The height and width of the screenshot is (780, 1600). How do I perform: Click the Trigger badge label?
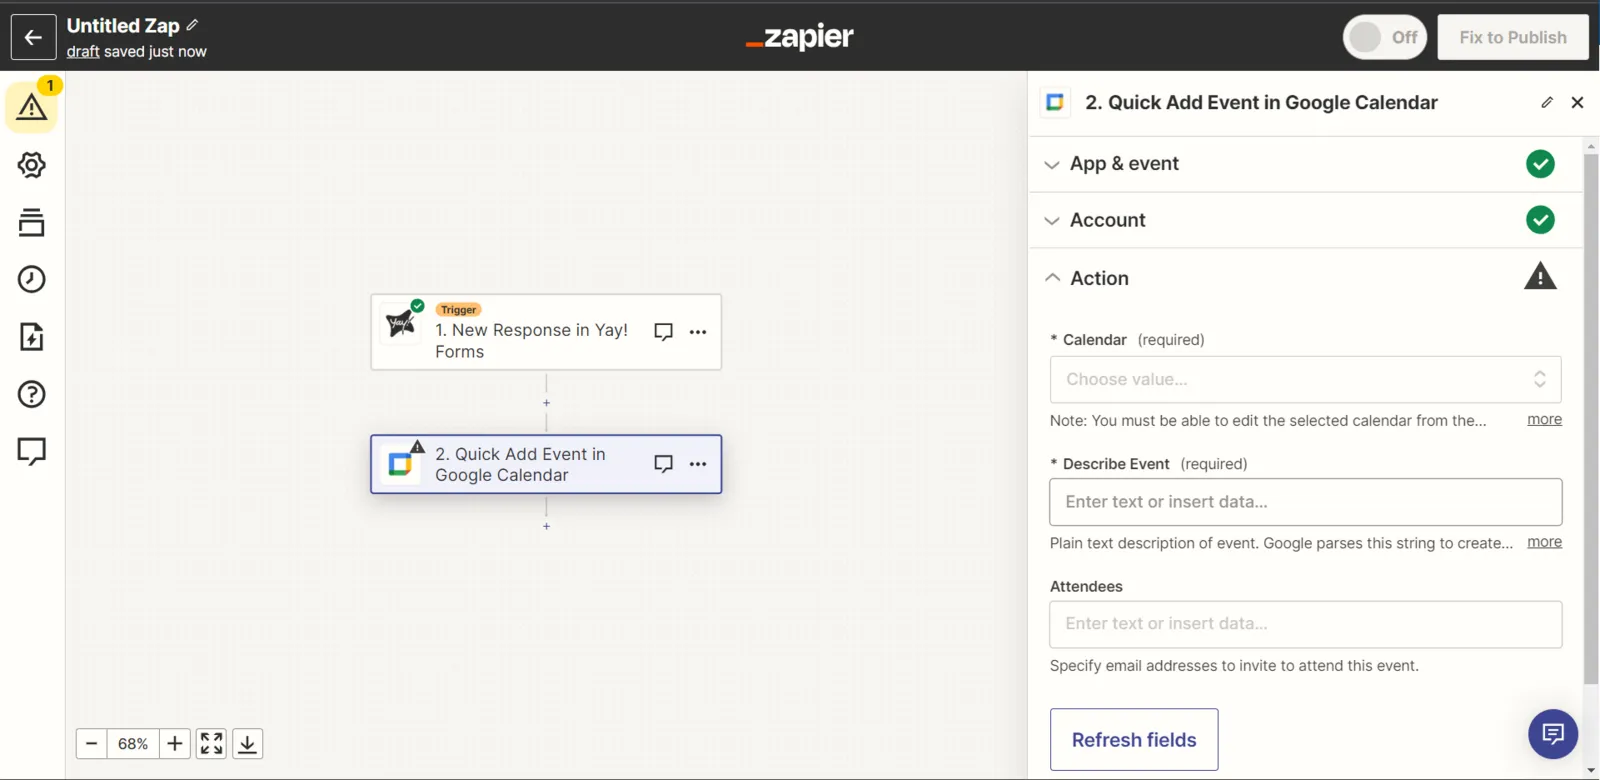pos(459,310)
